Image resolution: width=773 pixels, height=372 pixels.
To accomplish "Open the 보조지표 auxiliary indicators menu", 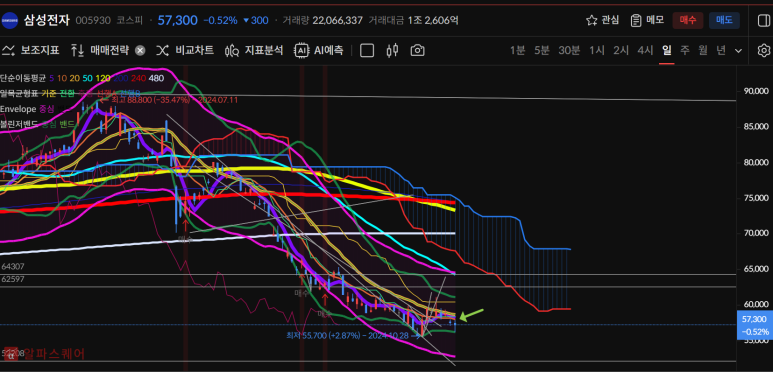I will click(x=31, y=50).
